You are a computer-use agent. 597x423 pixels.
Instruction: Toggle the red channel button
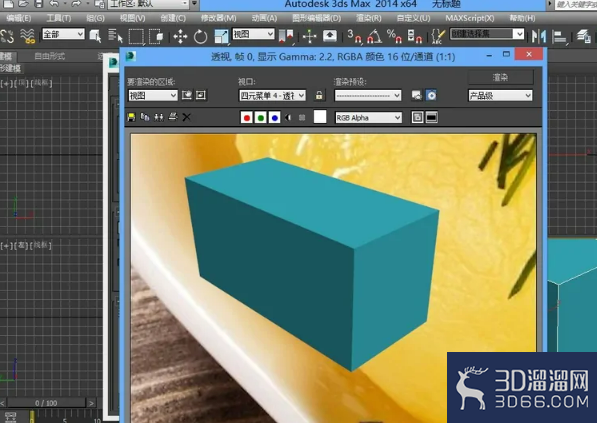click(247, 118)
